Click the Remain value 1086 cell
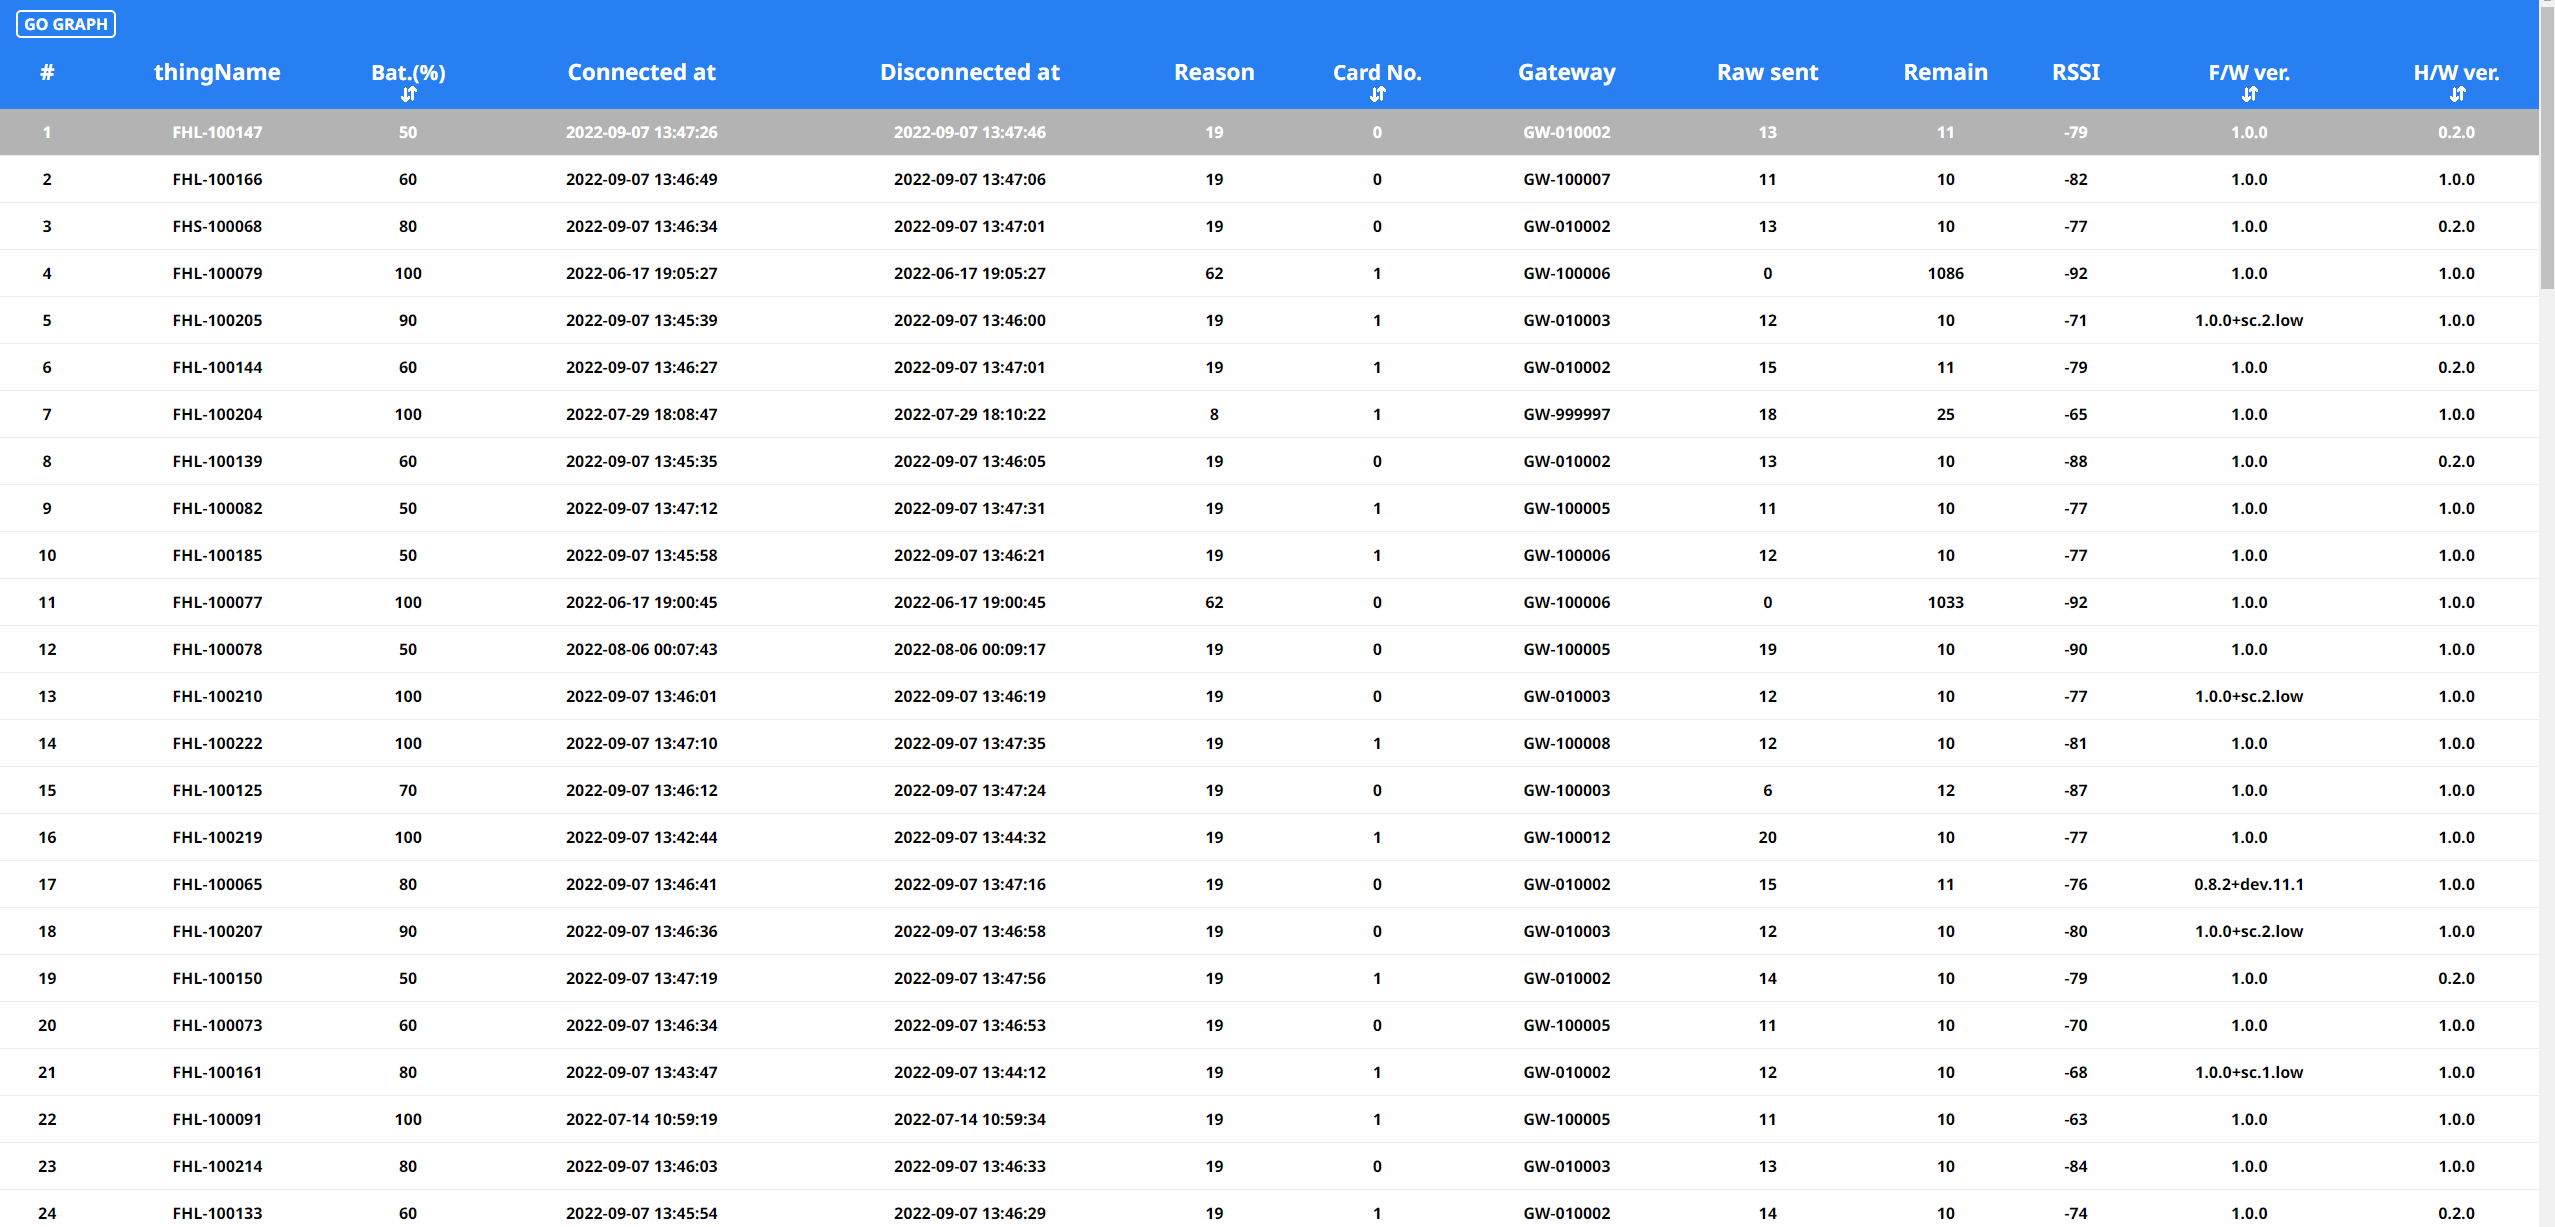The image size is (2555, 1227). tap(1945, 273)
